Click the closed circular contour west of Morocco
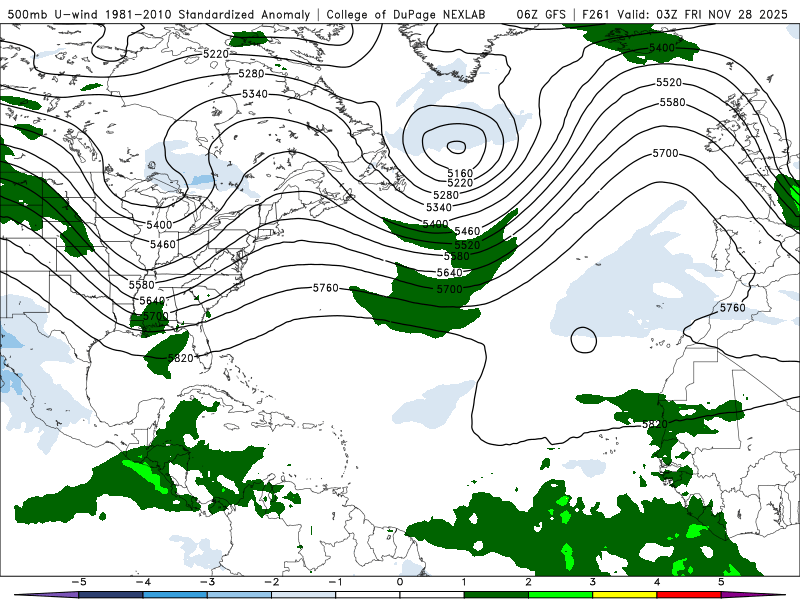Viewport: 800px width, 600px height. (x=584, y=340)
